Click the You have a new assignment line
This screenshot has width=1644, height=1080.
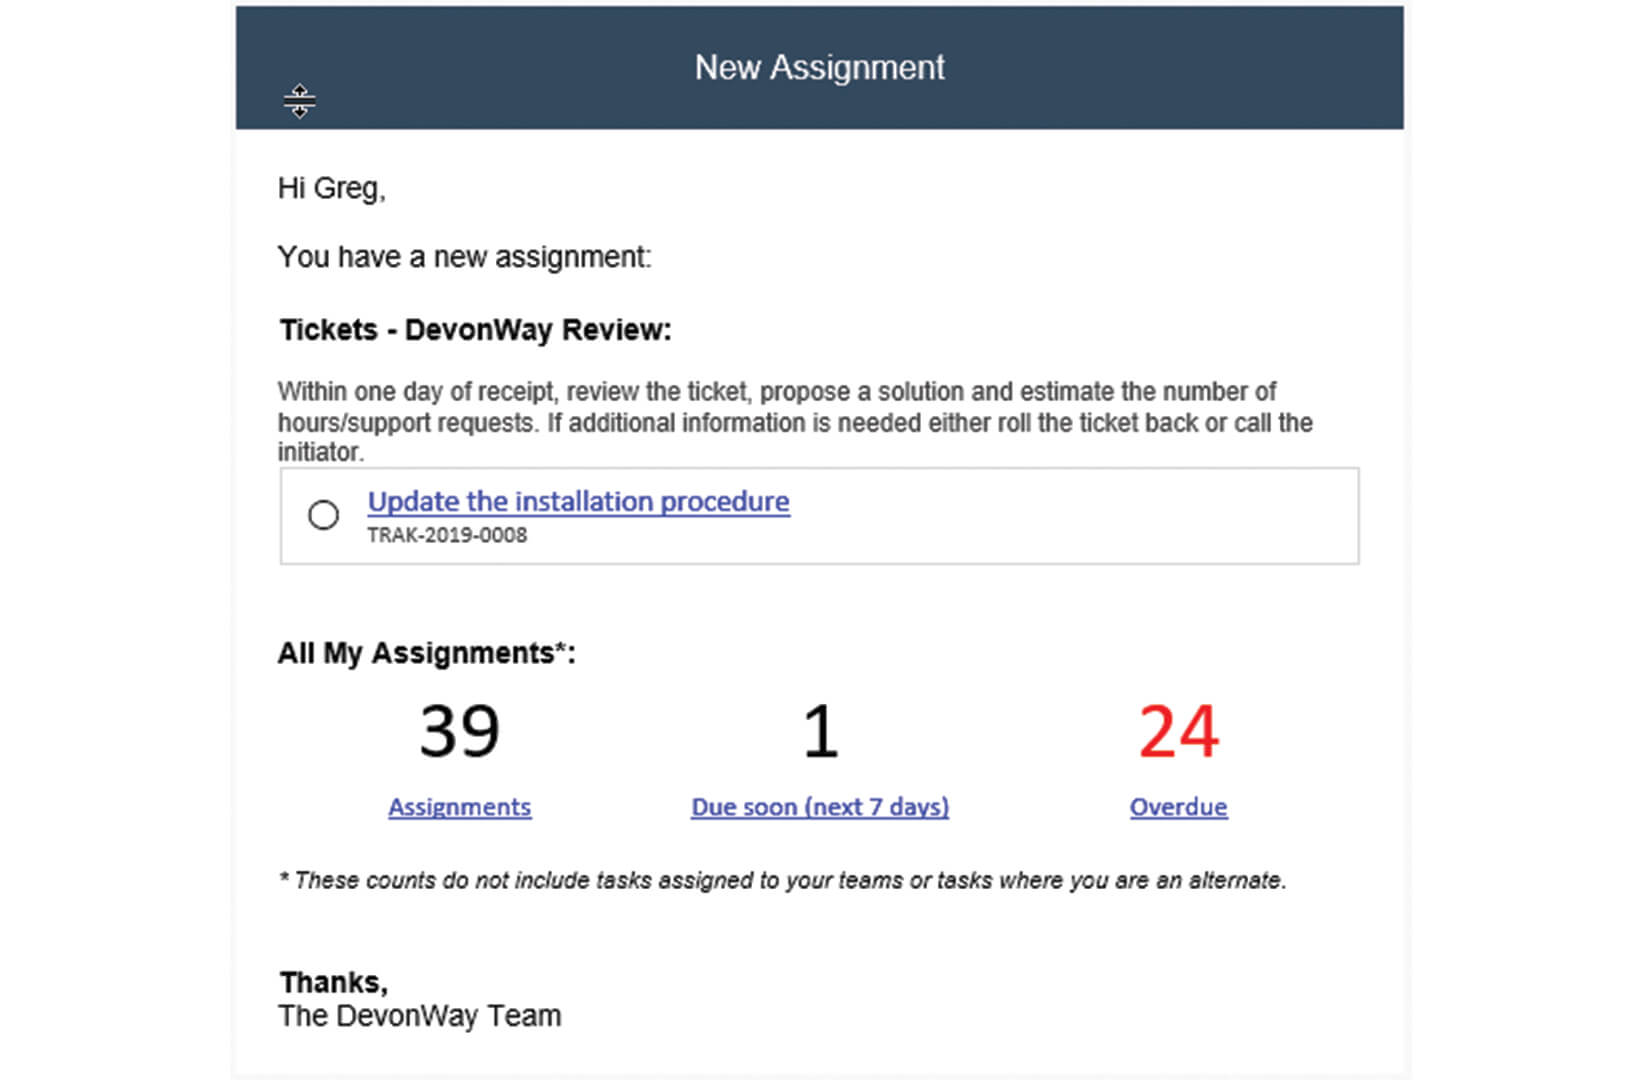pos(465,258)
